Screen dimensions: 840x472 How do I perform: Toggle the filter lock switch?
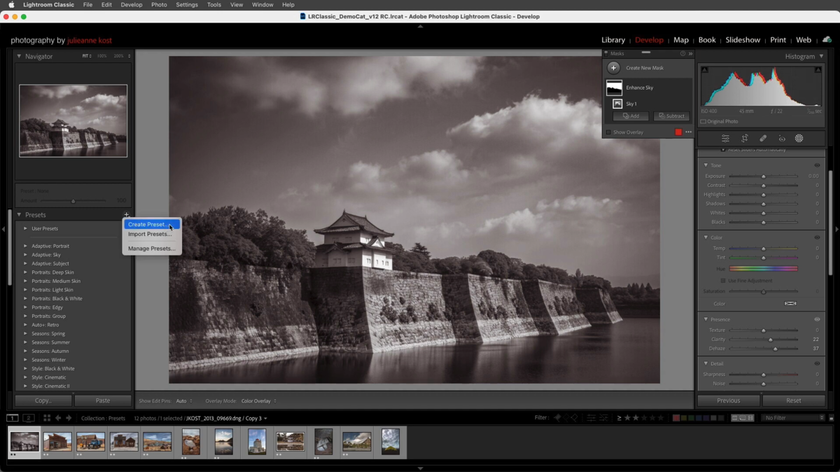(831, 418)
